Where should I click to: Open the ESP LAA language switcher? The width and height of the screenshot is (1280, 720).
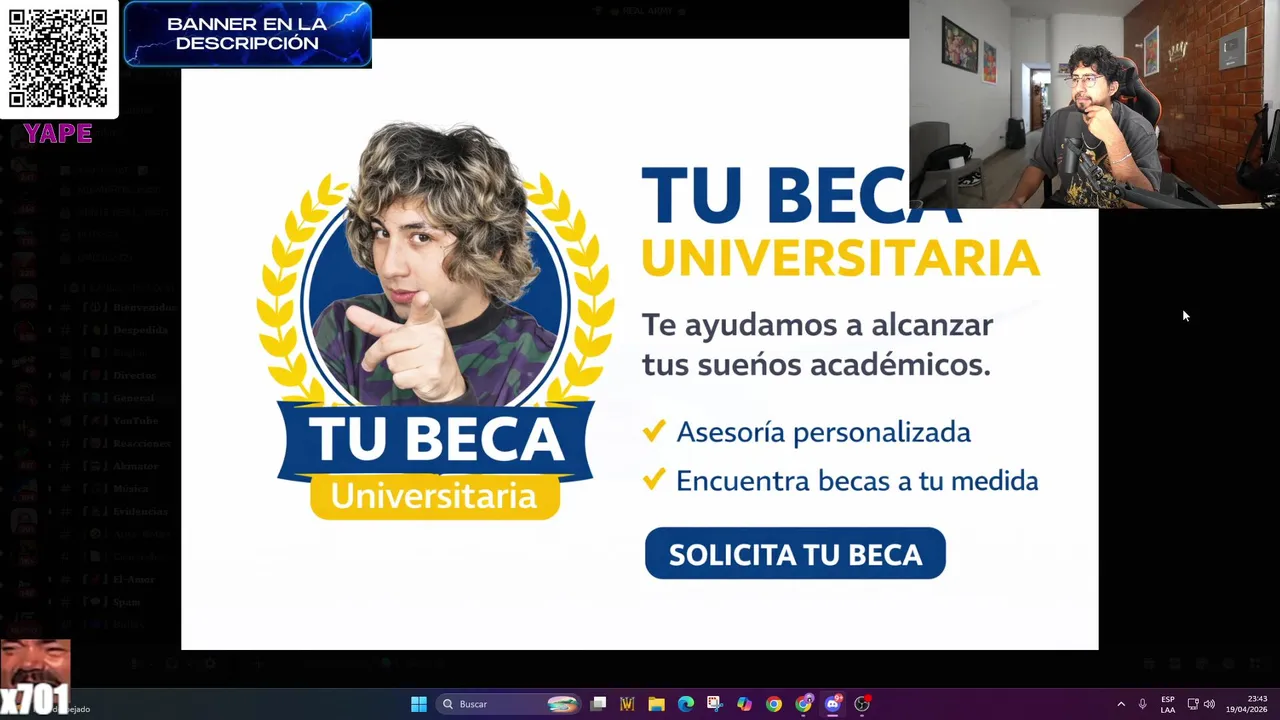[x=1168, y=704]
